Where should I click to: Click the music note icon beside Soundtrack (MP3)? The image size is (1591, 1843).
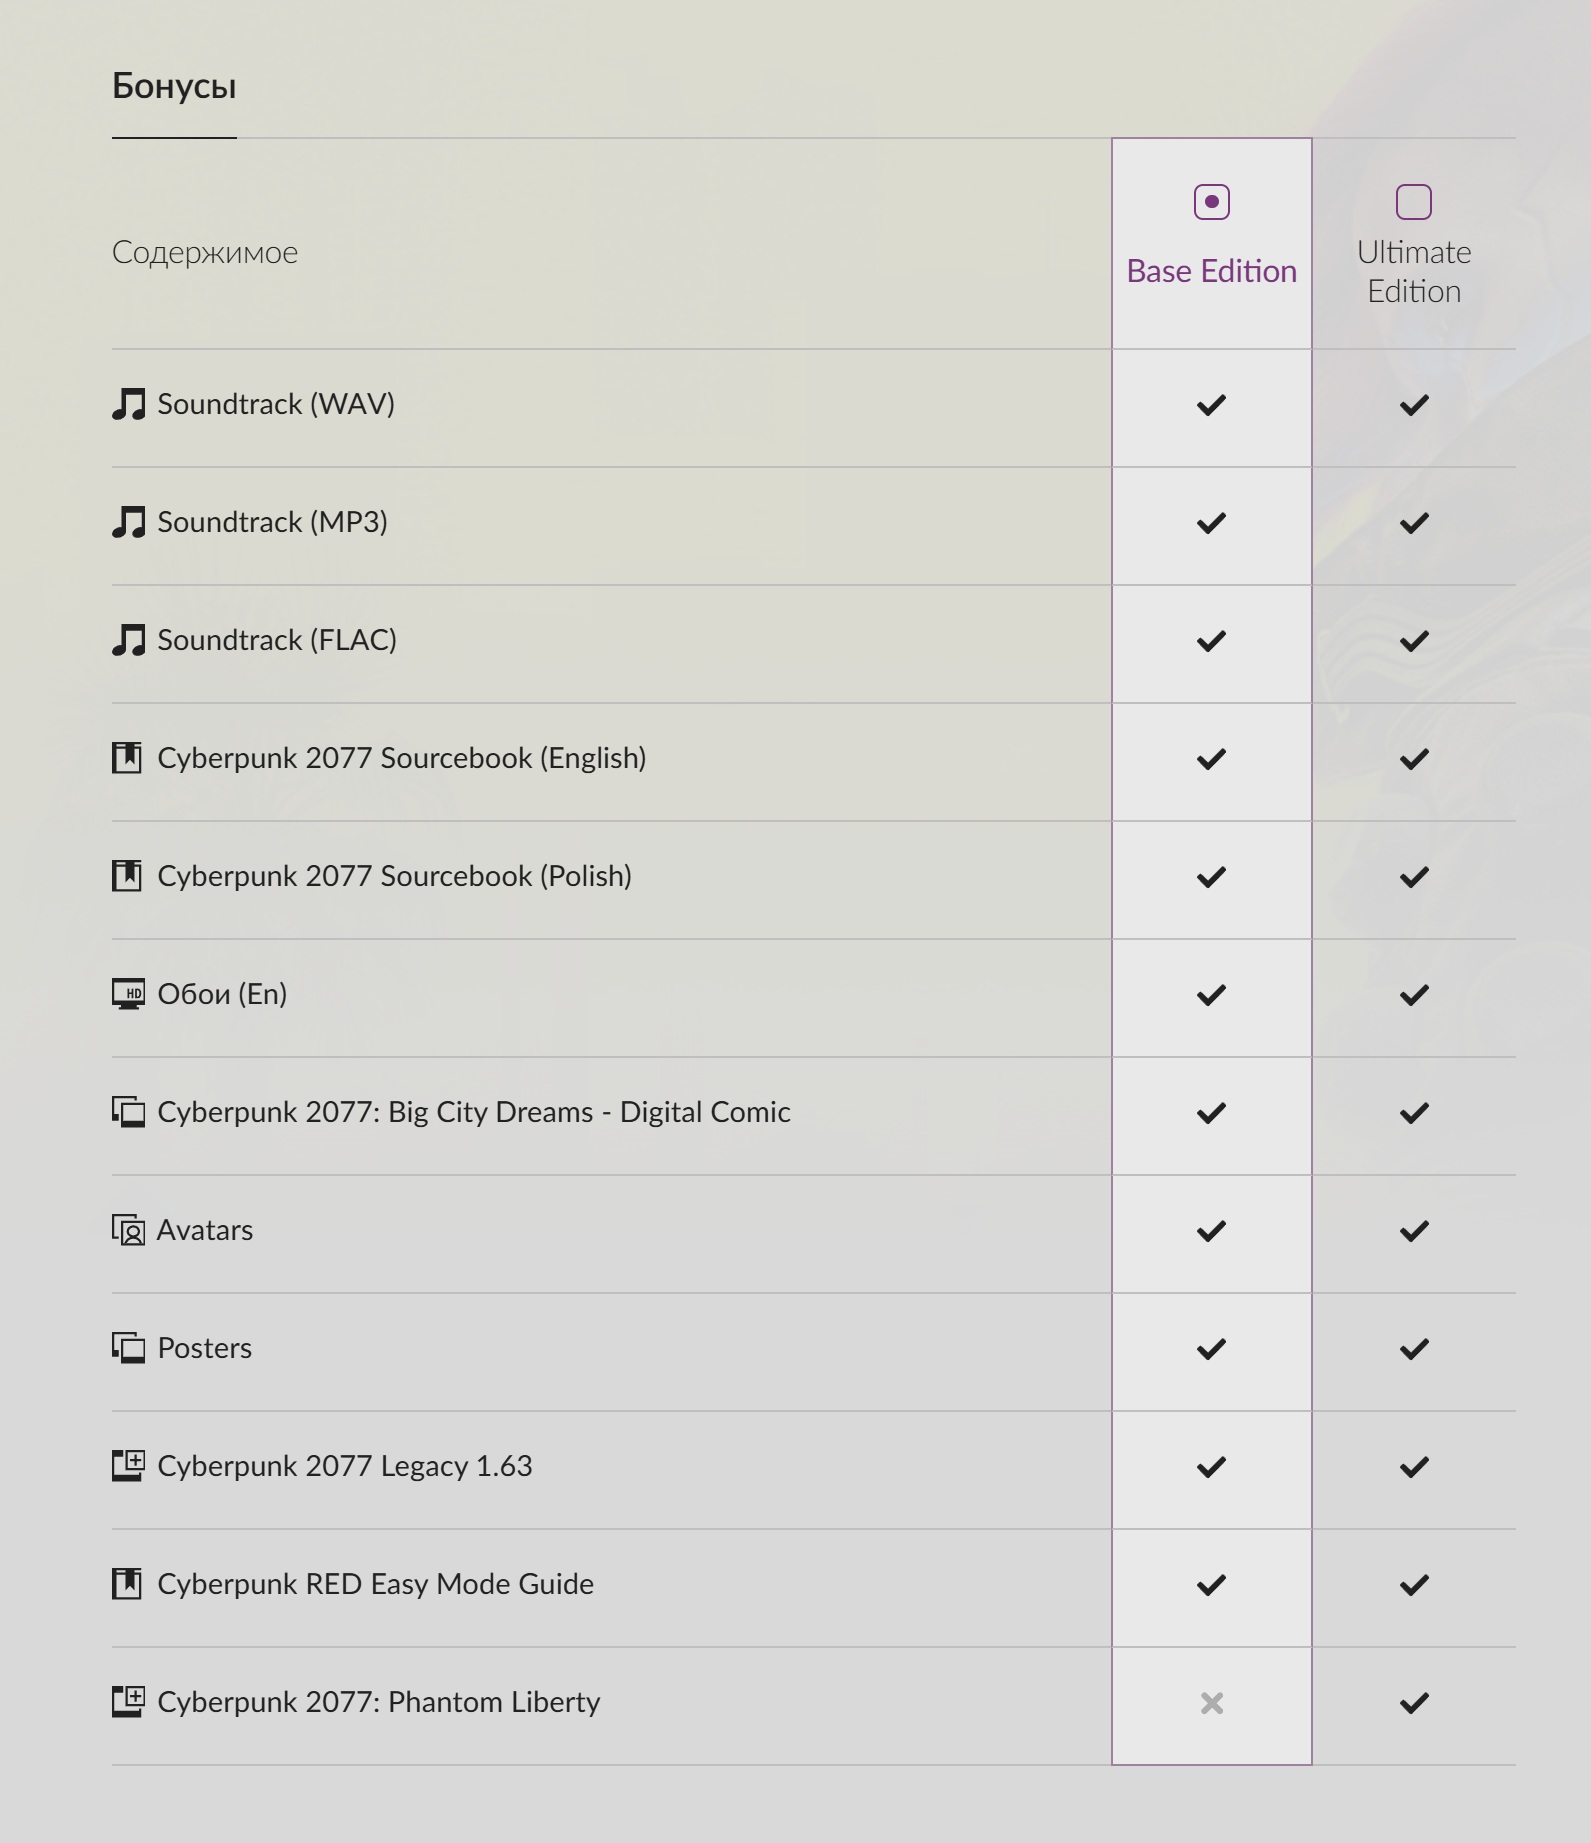(128, 522)
